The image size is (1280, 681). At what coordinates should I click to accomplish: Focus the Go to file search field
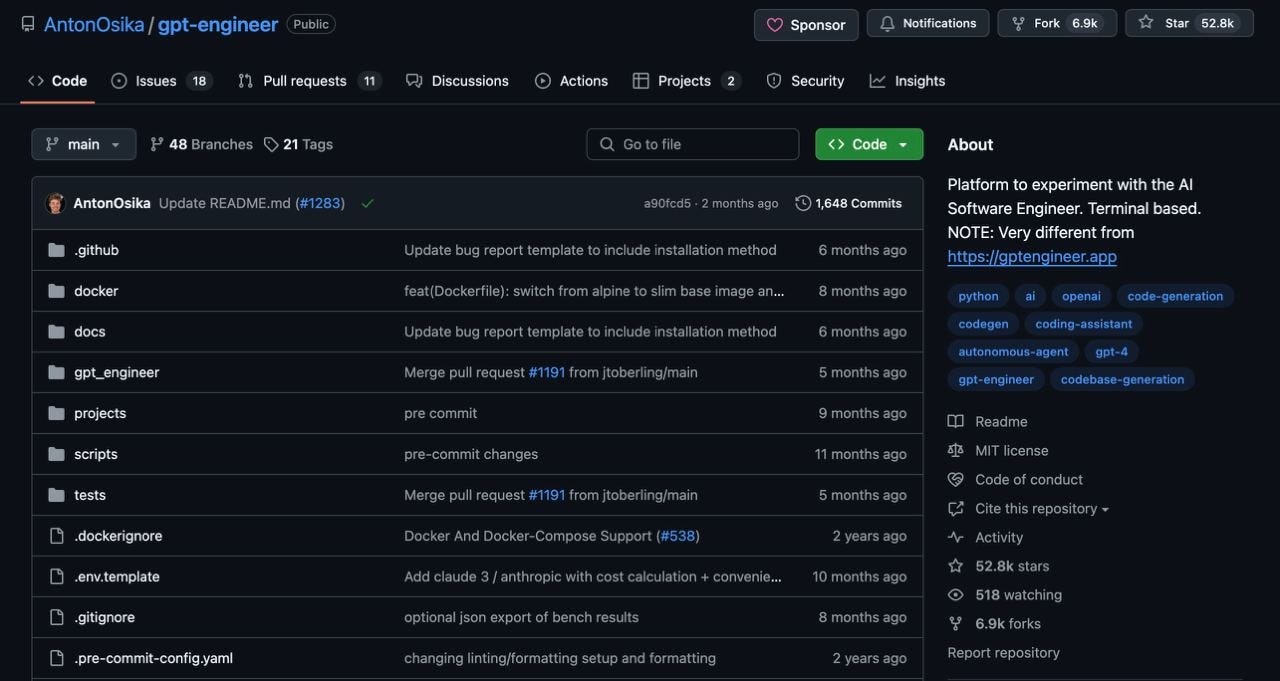[x=692, y=144]
